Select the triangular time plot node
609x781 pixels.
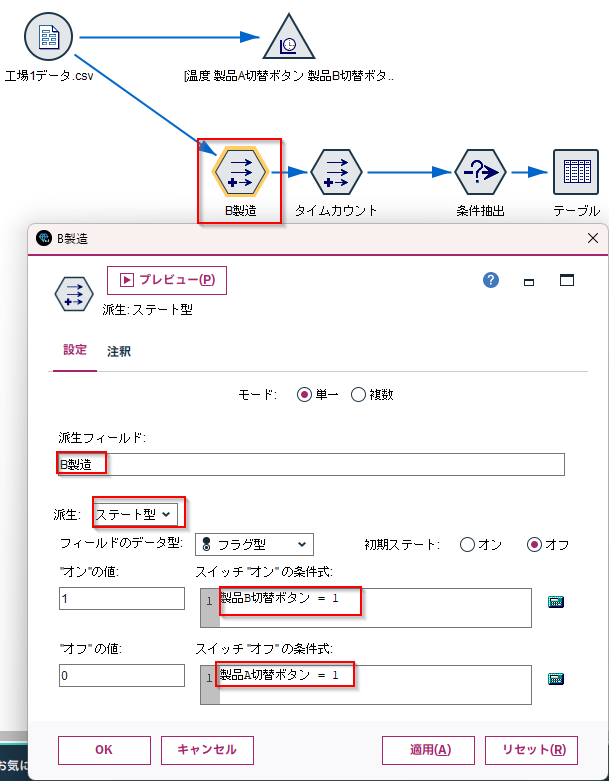289,39
